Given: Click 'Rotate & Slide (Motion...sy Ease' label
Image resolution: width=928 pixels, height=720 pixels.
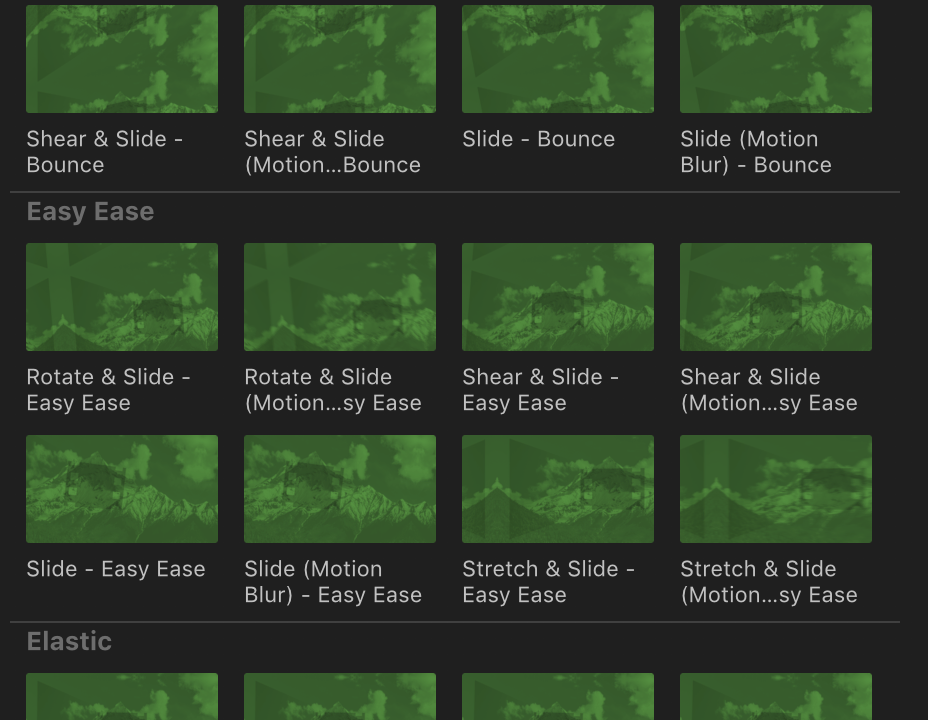Looking at the screenshot, I should click(x=333, y=390).
